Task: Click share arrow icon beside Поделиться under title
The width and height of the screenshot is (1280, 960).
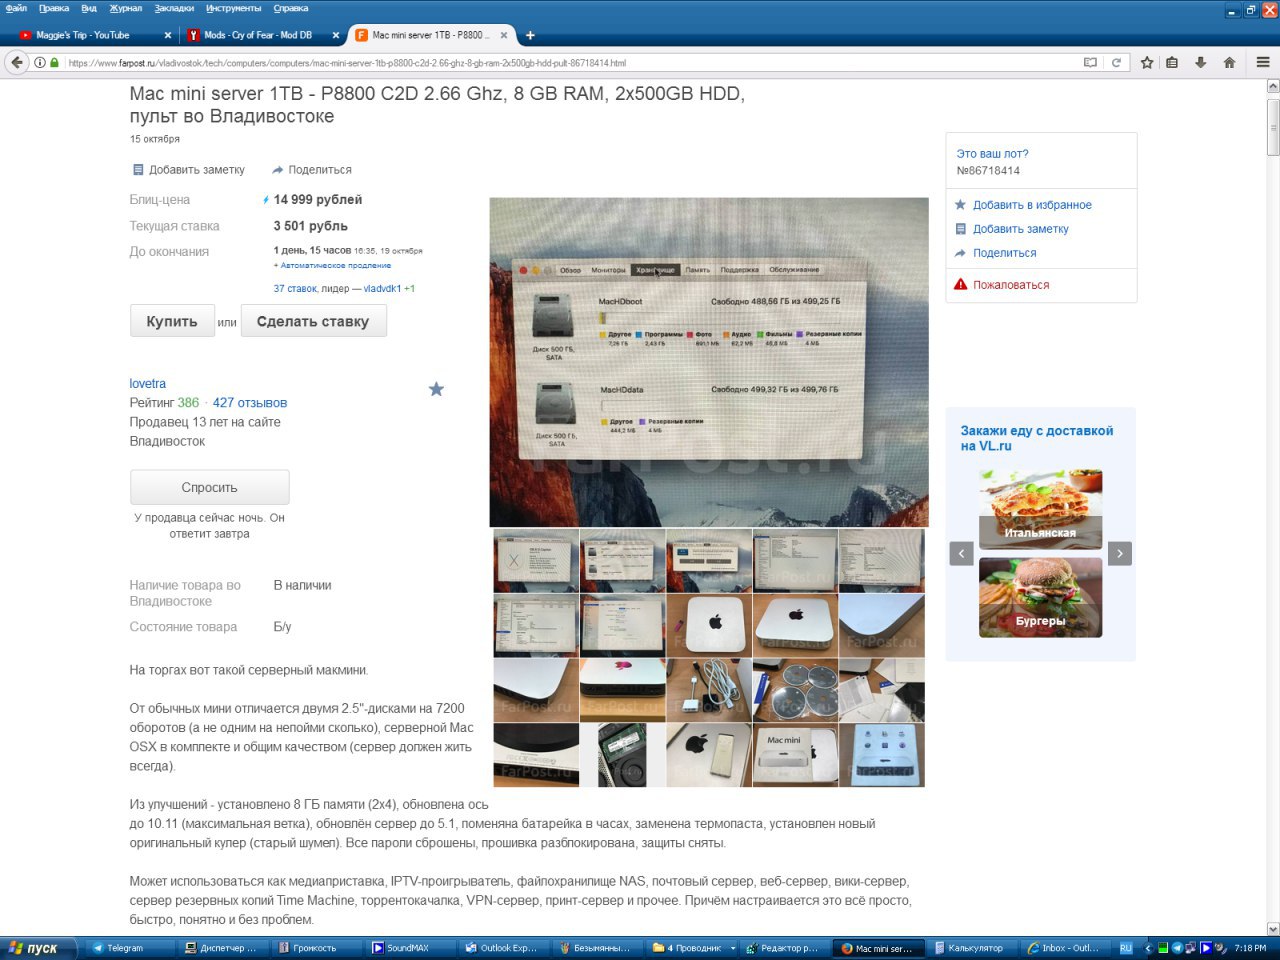Action: [278, 170]
